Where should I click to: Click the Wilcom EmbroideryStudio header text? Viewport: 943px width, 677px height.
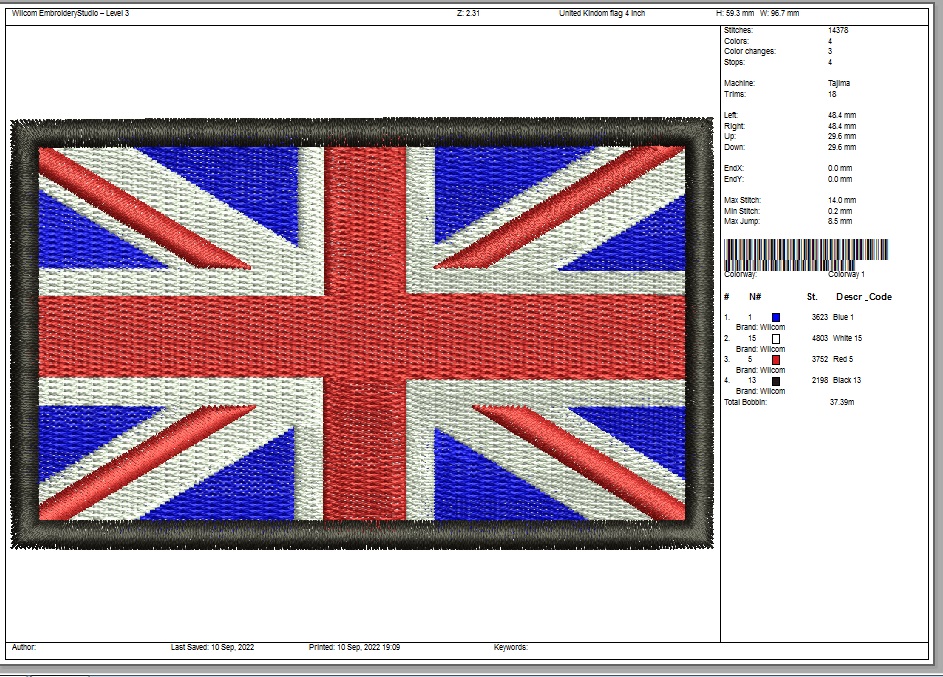70,13
